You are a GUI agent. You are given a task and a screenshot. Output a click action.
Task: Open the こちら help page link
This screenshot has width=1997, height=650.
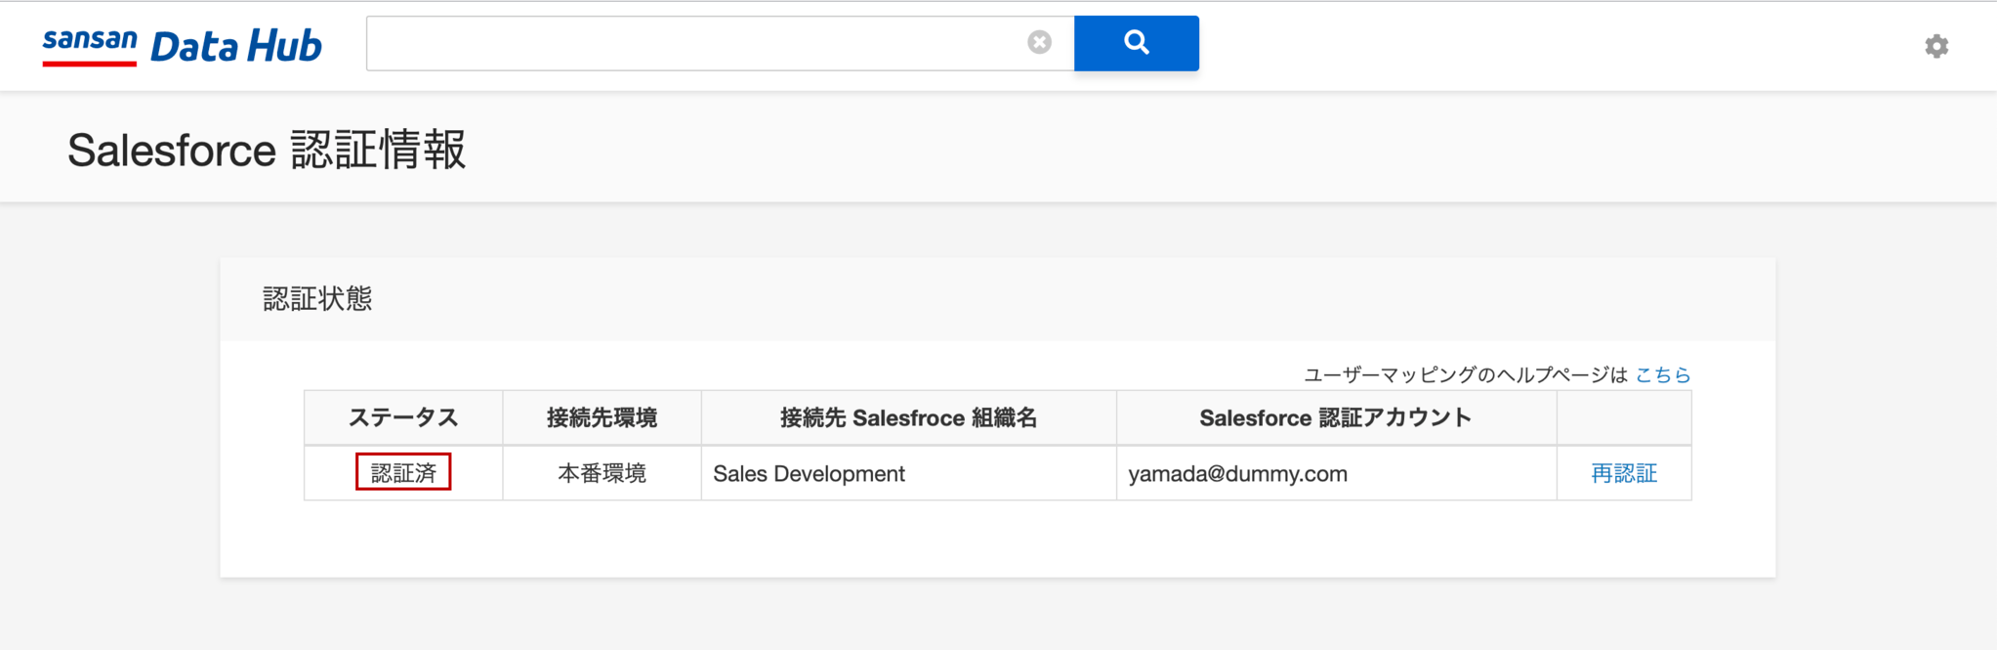point(1662,375)
